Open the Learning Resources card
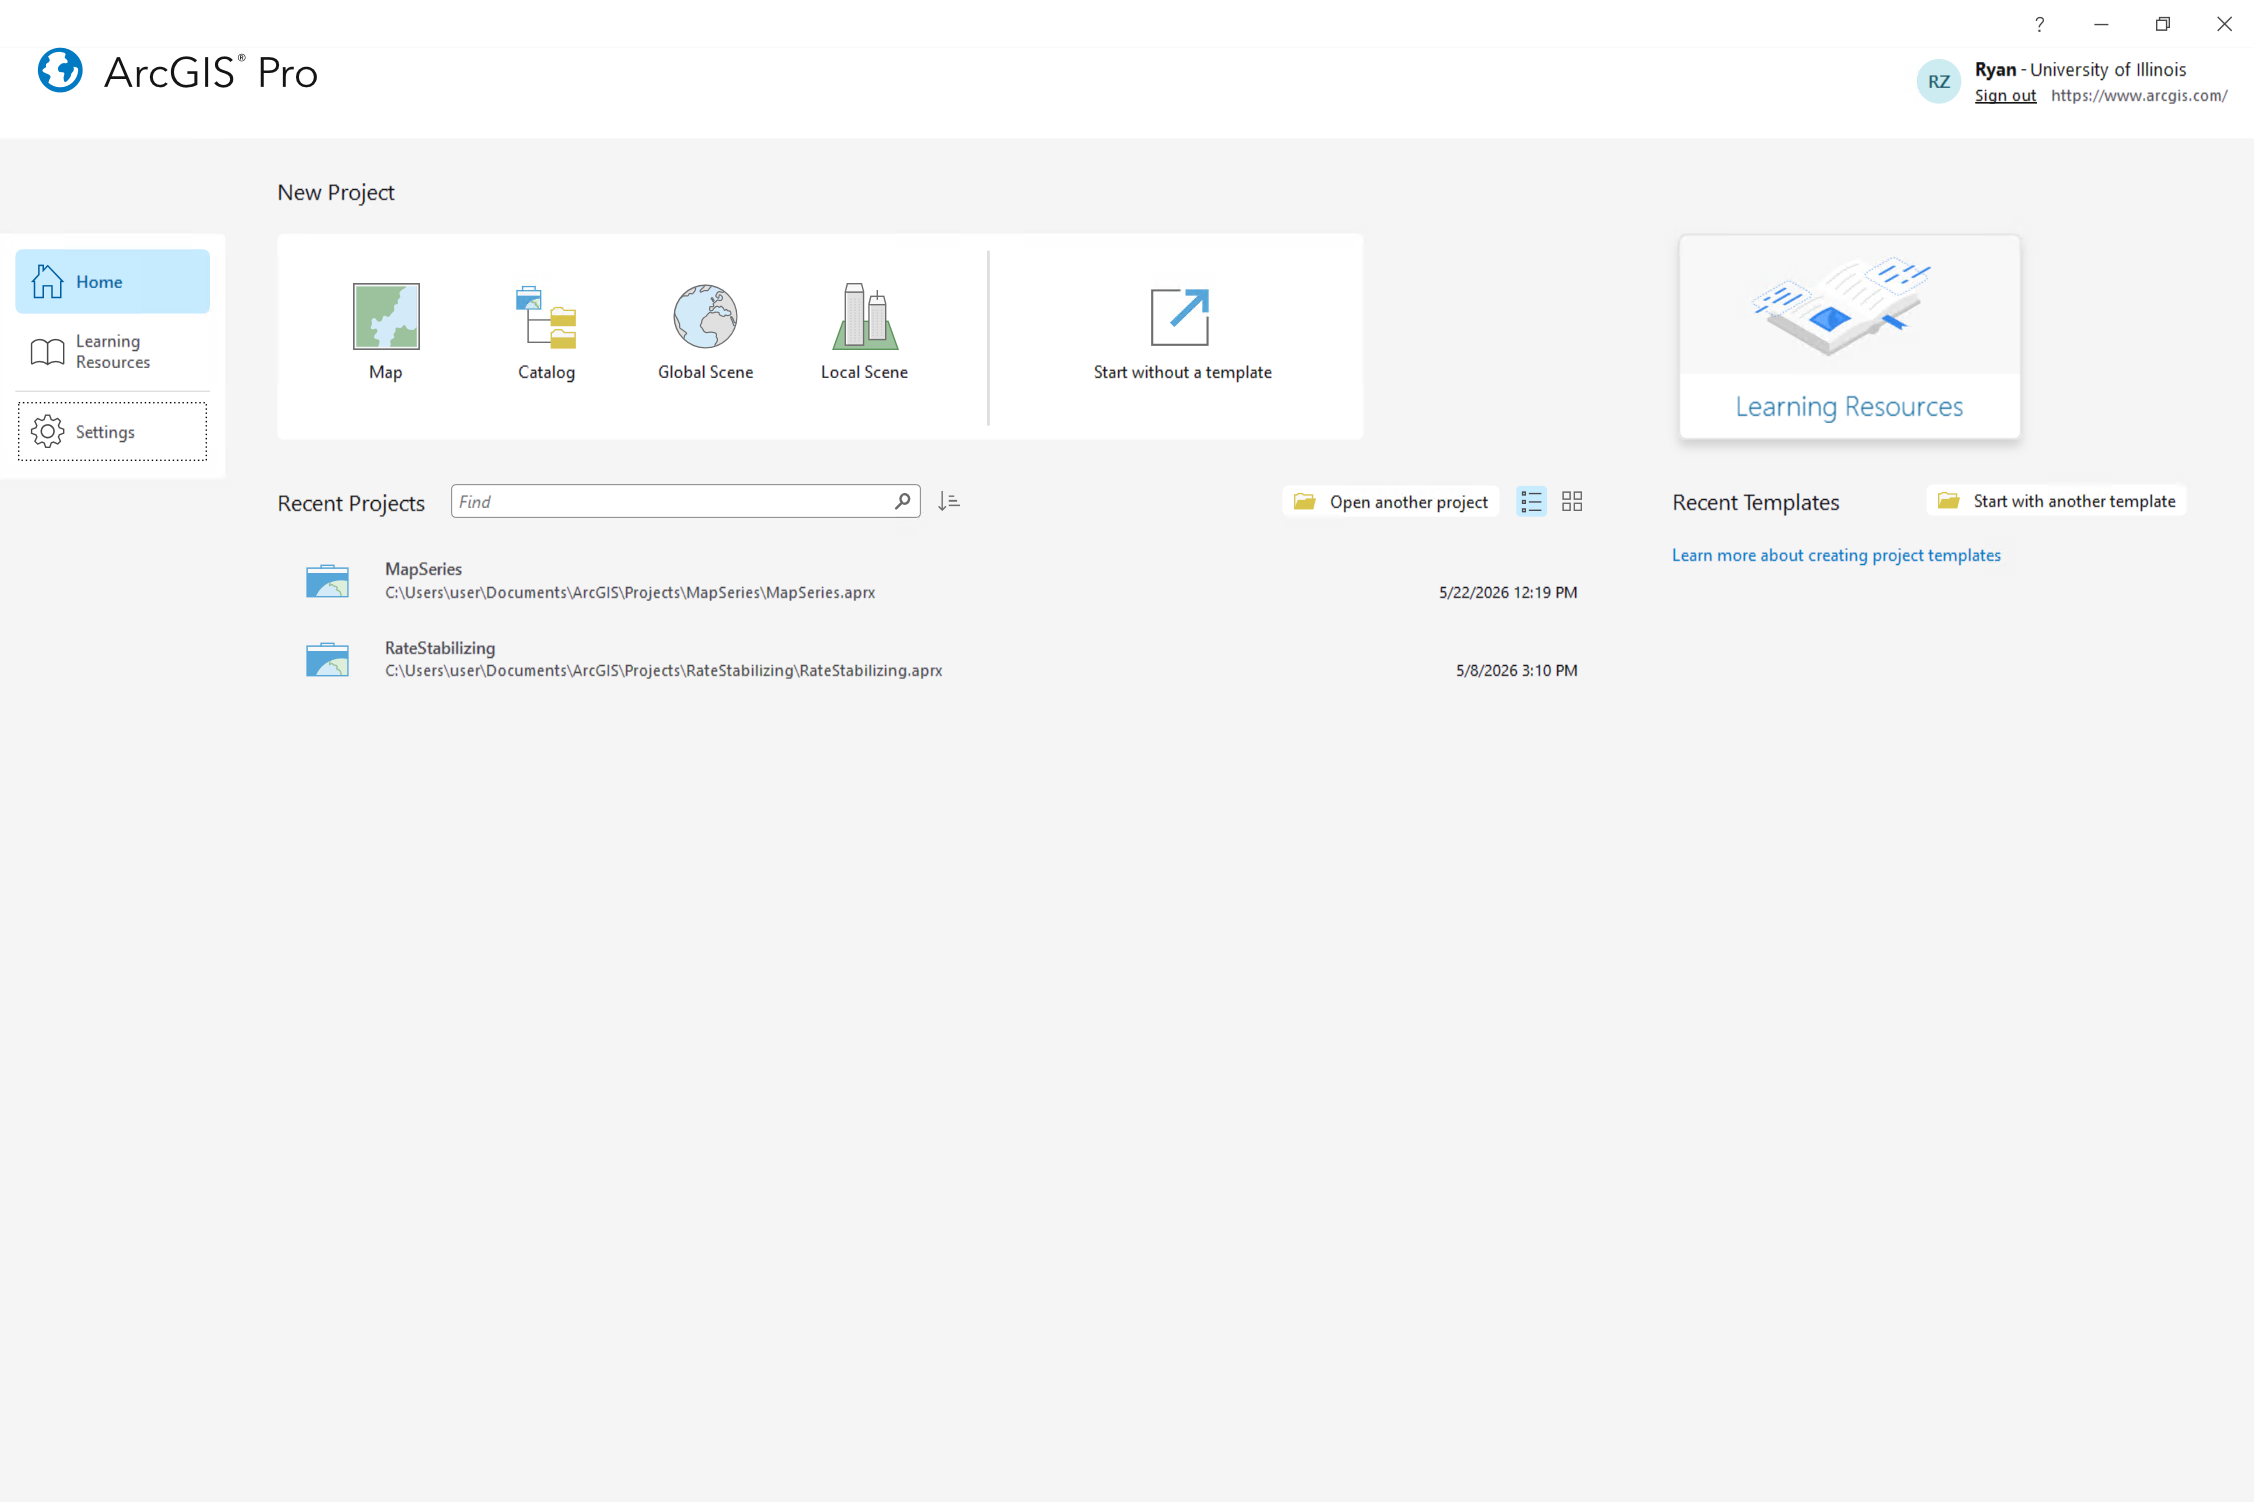Image resolution: width=2254 pixels, height=1502 pixels. tap(1849, 336)
